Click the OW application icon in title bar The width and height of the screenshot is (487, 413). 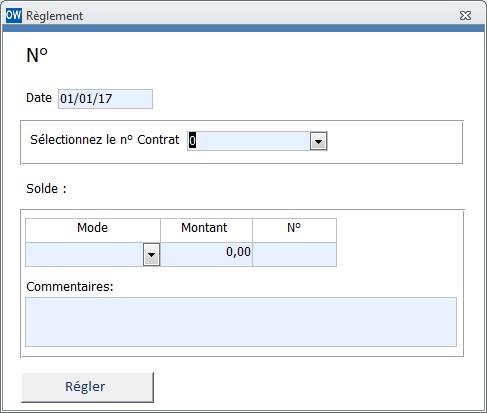coord(14,15)
